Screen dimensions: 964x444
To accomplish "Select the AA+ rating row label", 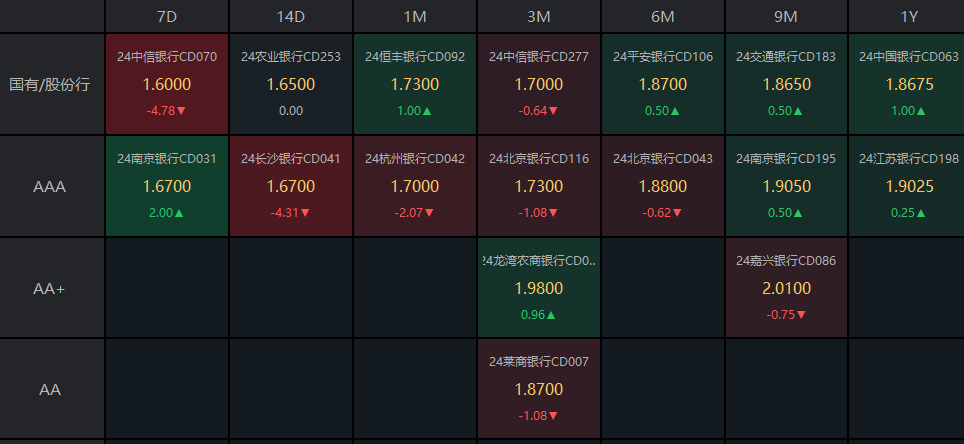I will (50, 288).
